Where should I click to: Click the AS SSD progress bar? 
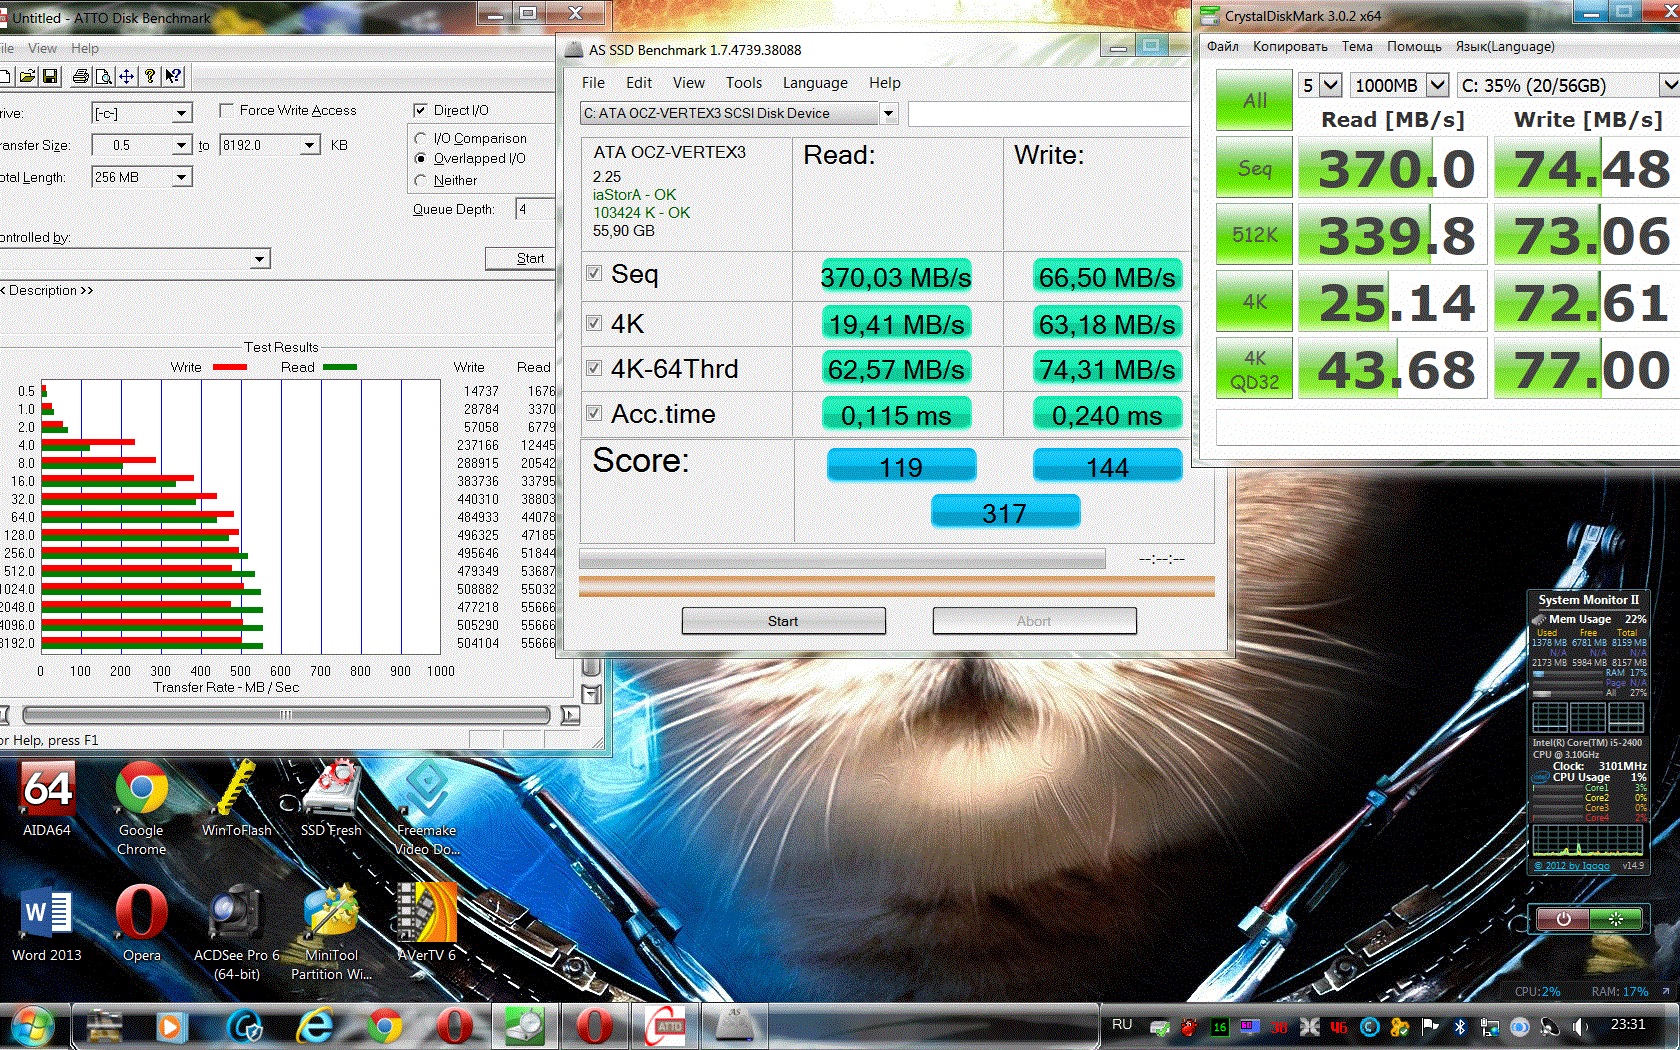[842, 559]
